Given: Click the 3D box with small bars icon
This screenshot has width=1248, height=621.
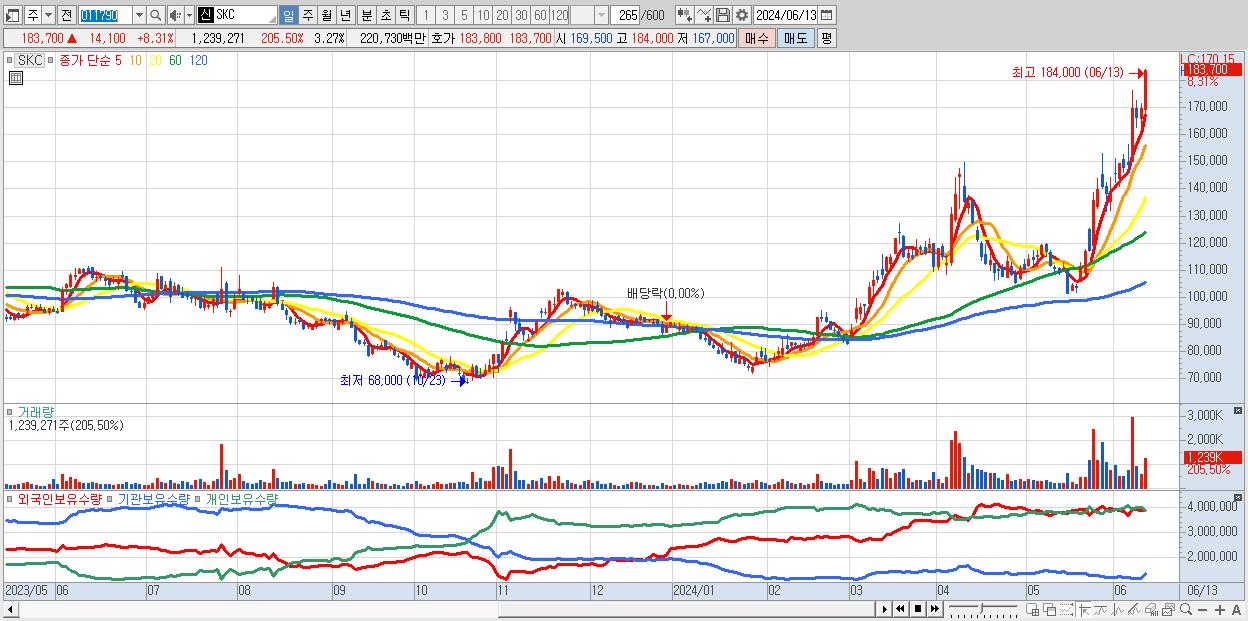Looking at the screenshot, I should (x=1152, y=609).
